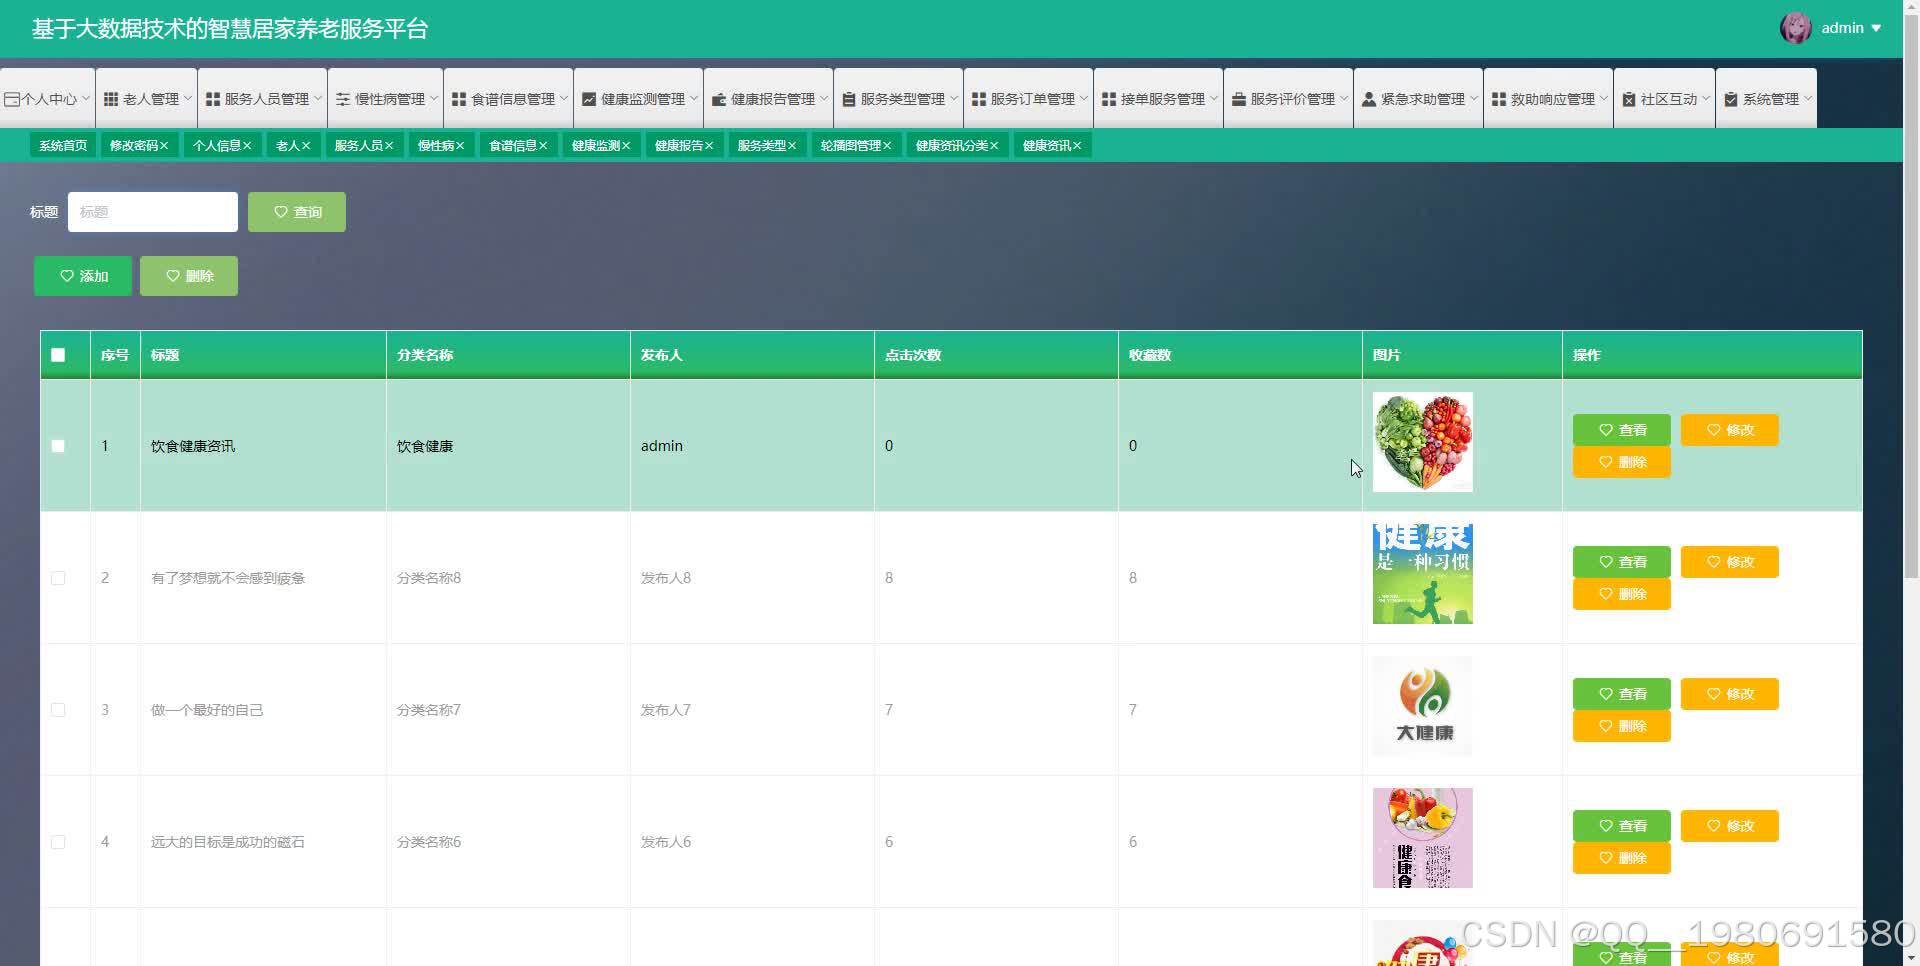Open the 食谱信息管理 menu
The image size is (1920, 966).
509,99
